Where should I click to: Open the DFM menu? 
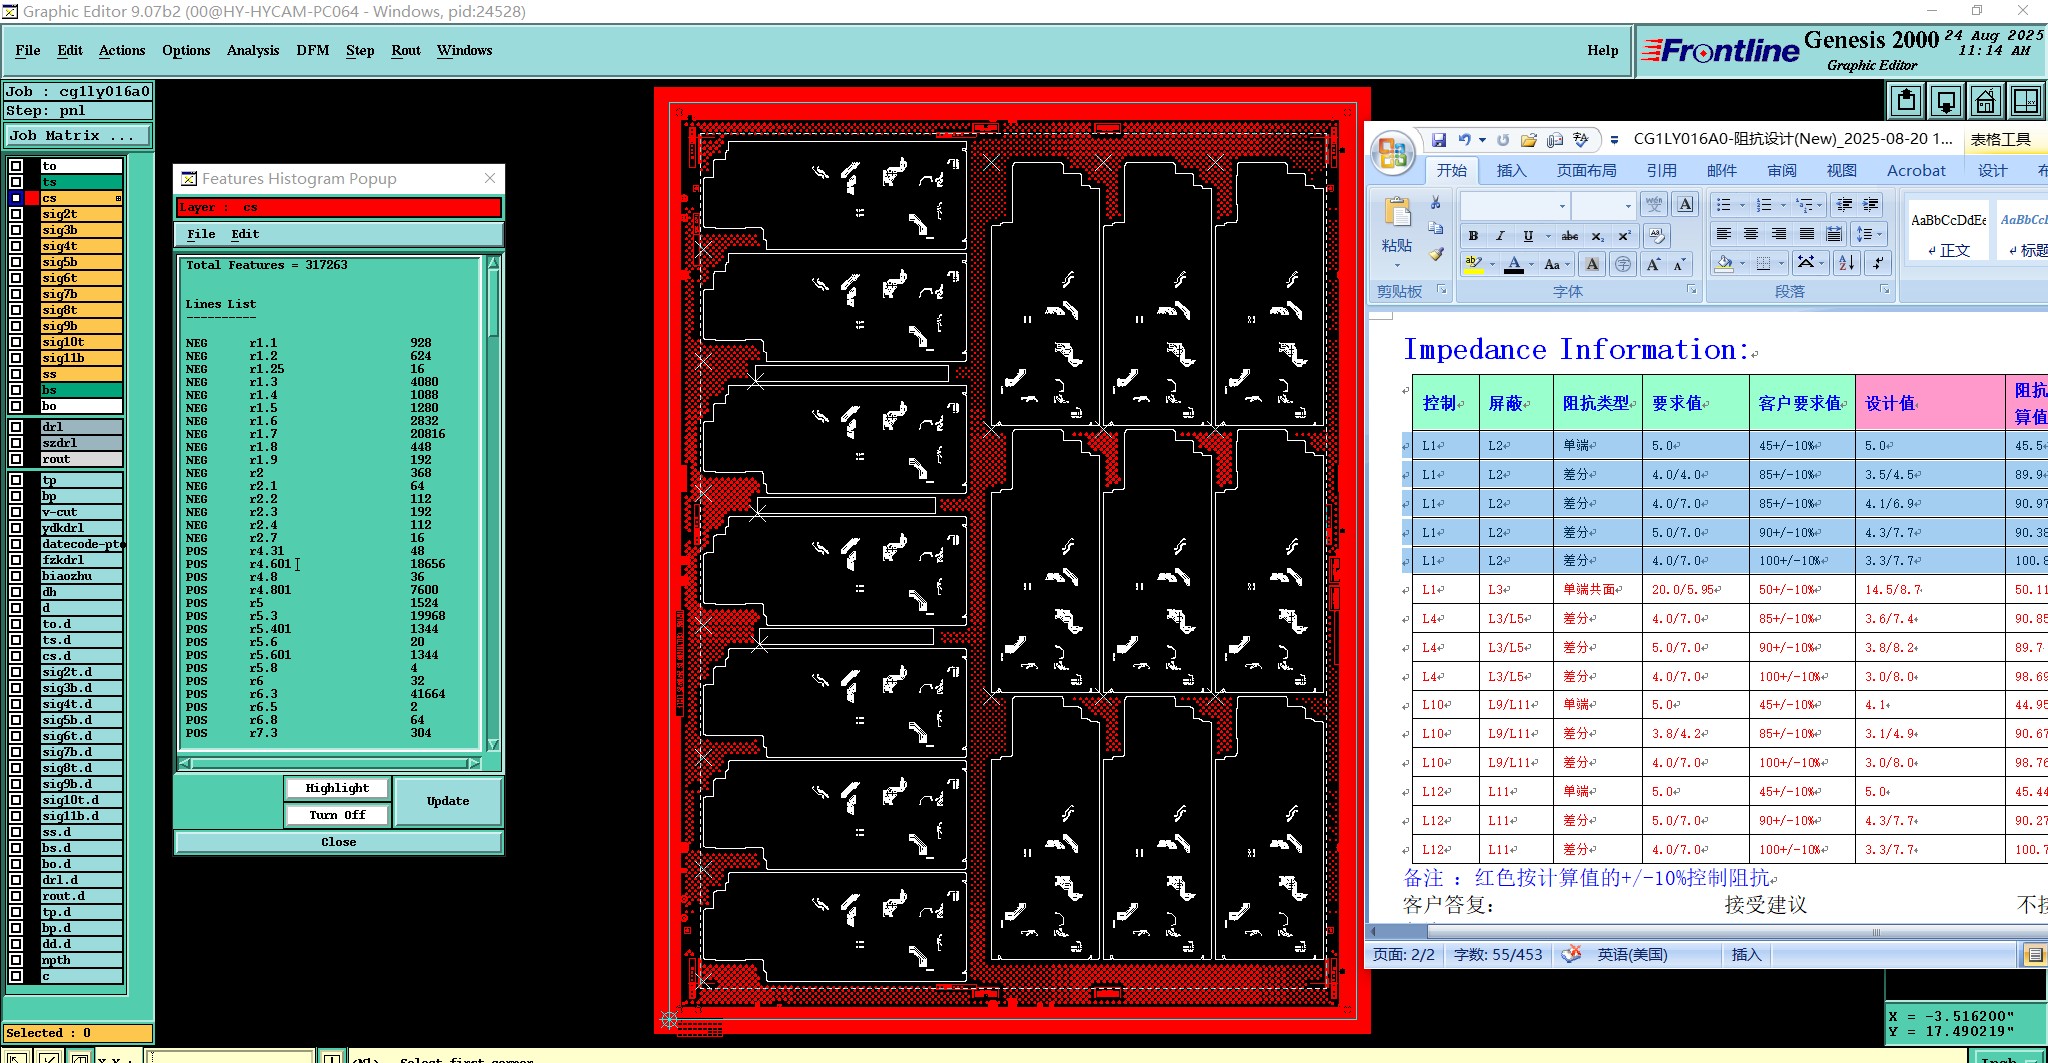pos(313,50)
